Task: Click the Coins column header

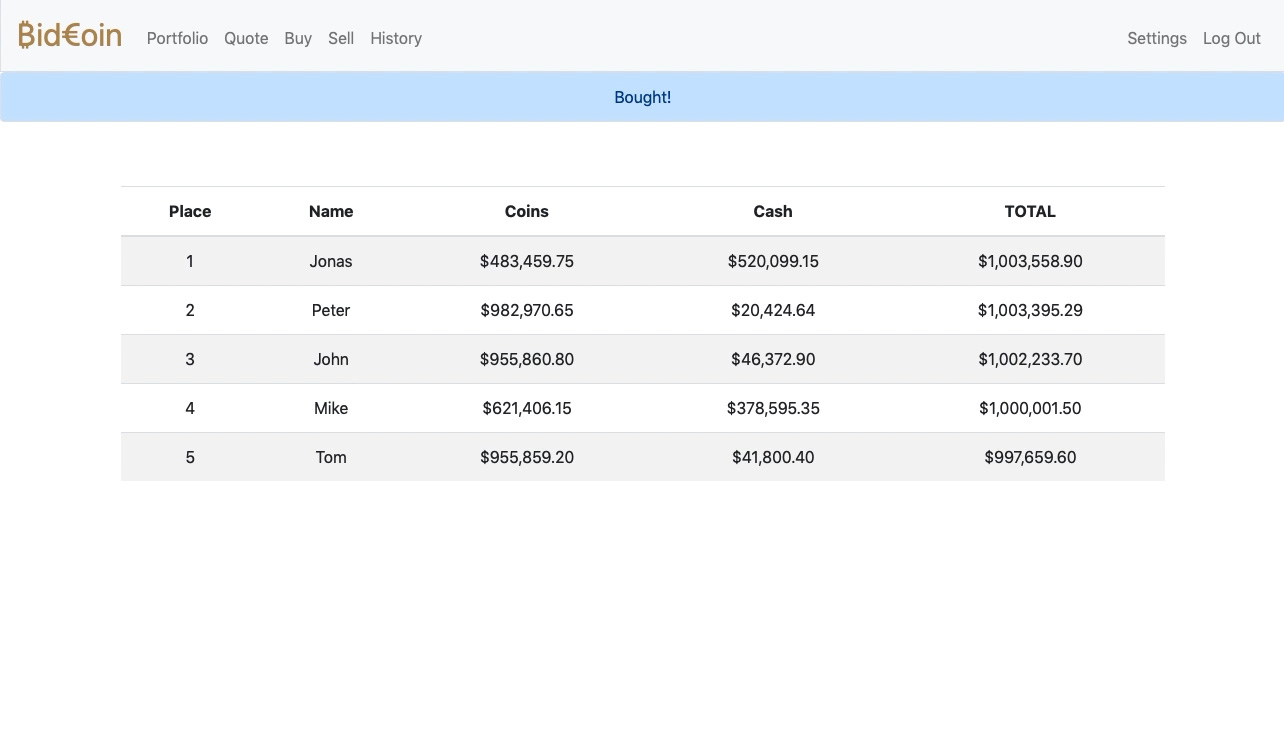Action: [527, 211]
